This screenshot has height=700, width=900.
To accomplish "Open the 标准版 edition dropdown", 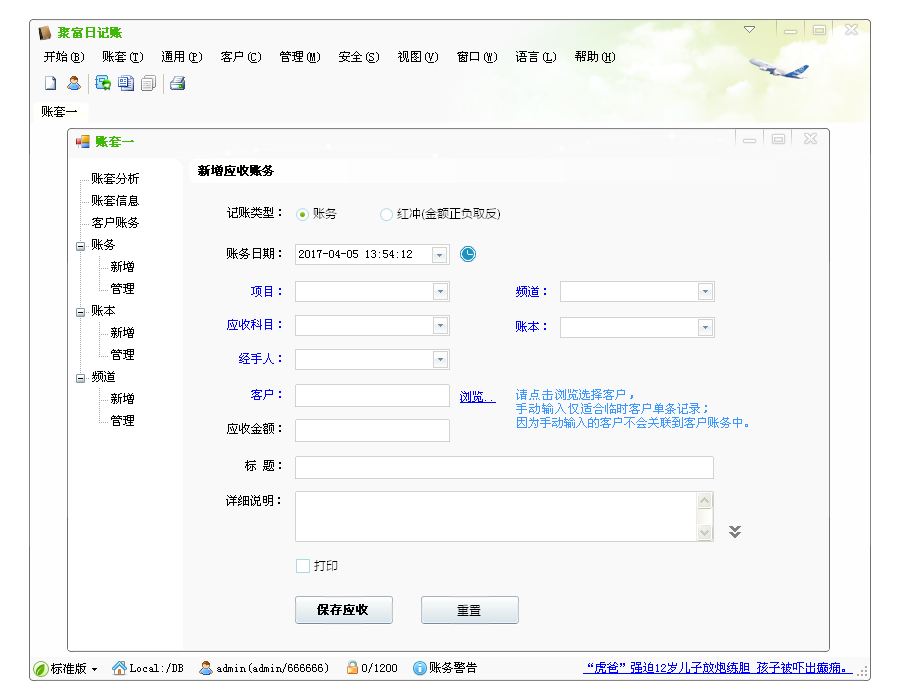I will point(94,670).
